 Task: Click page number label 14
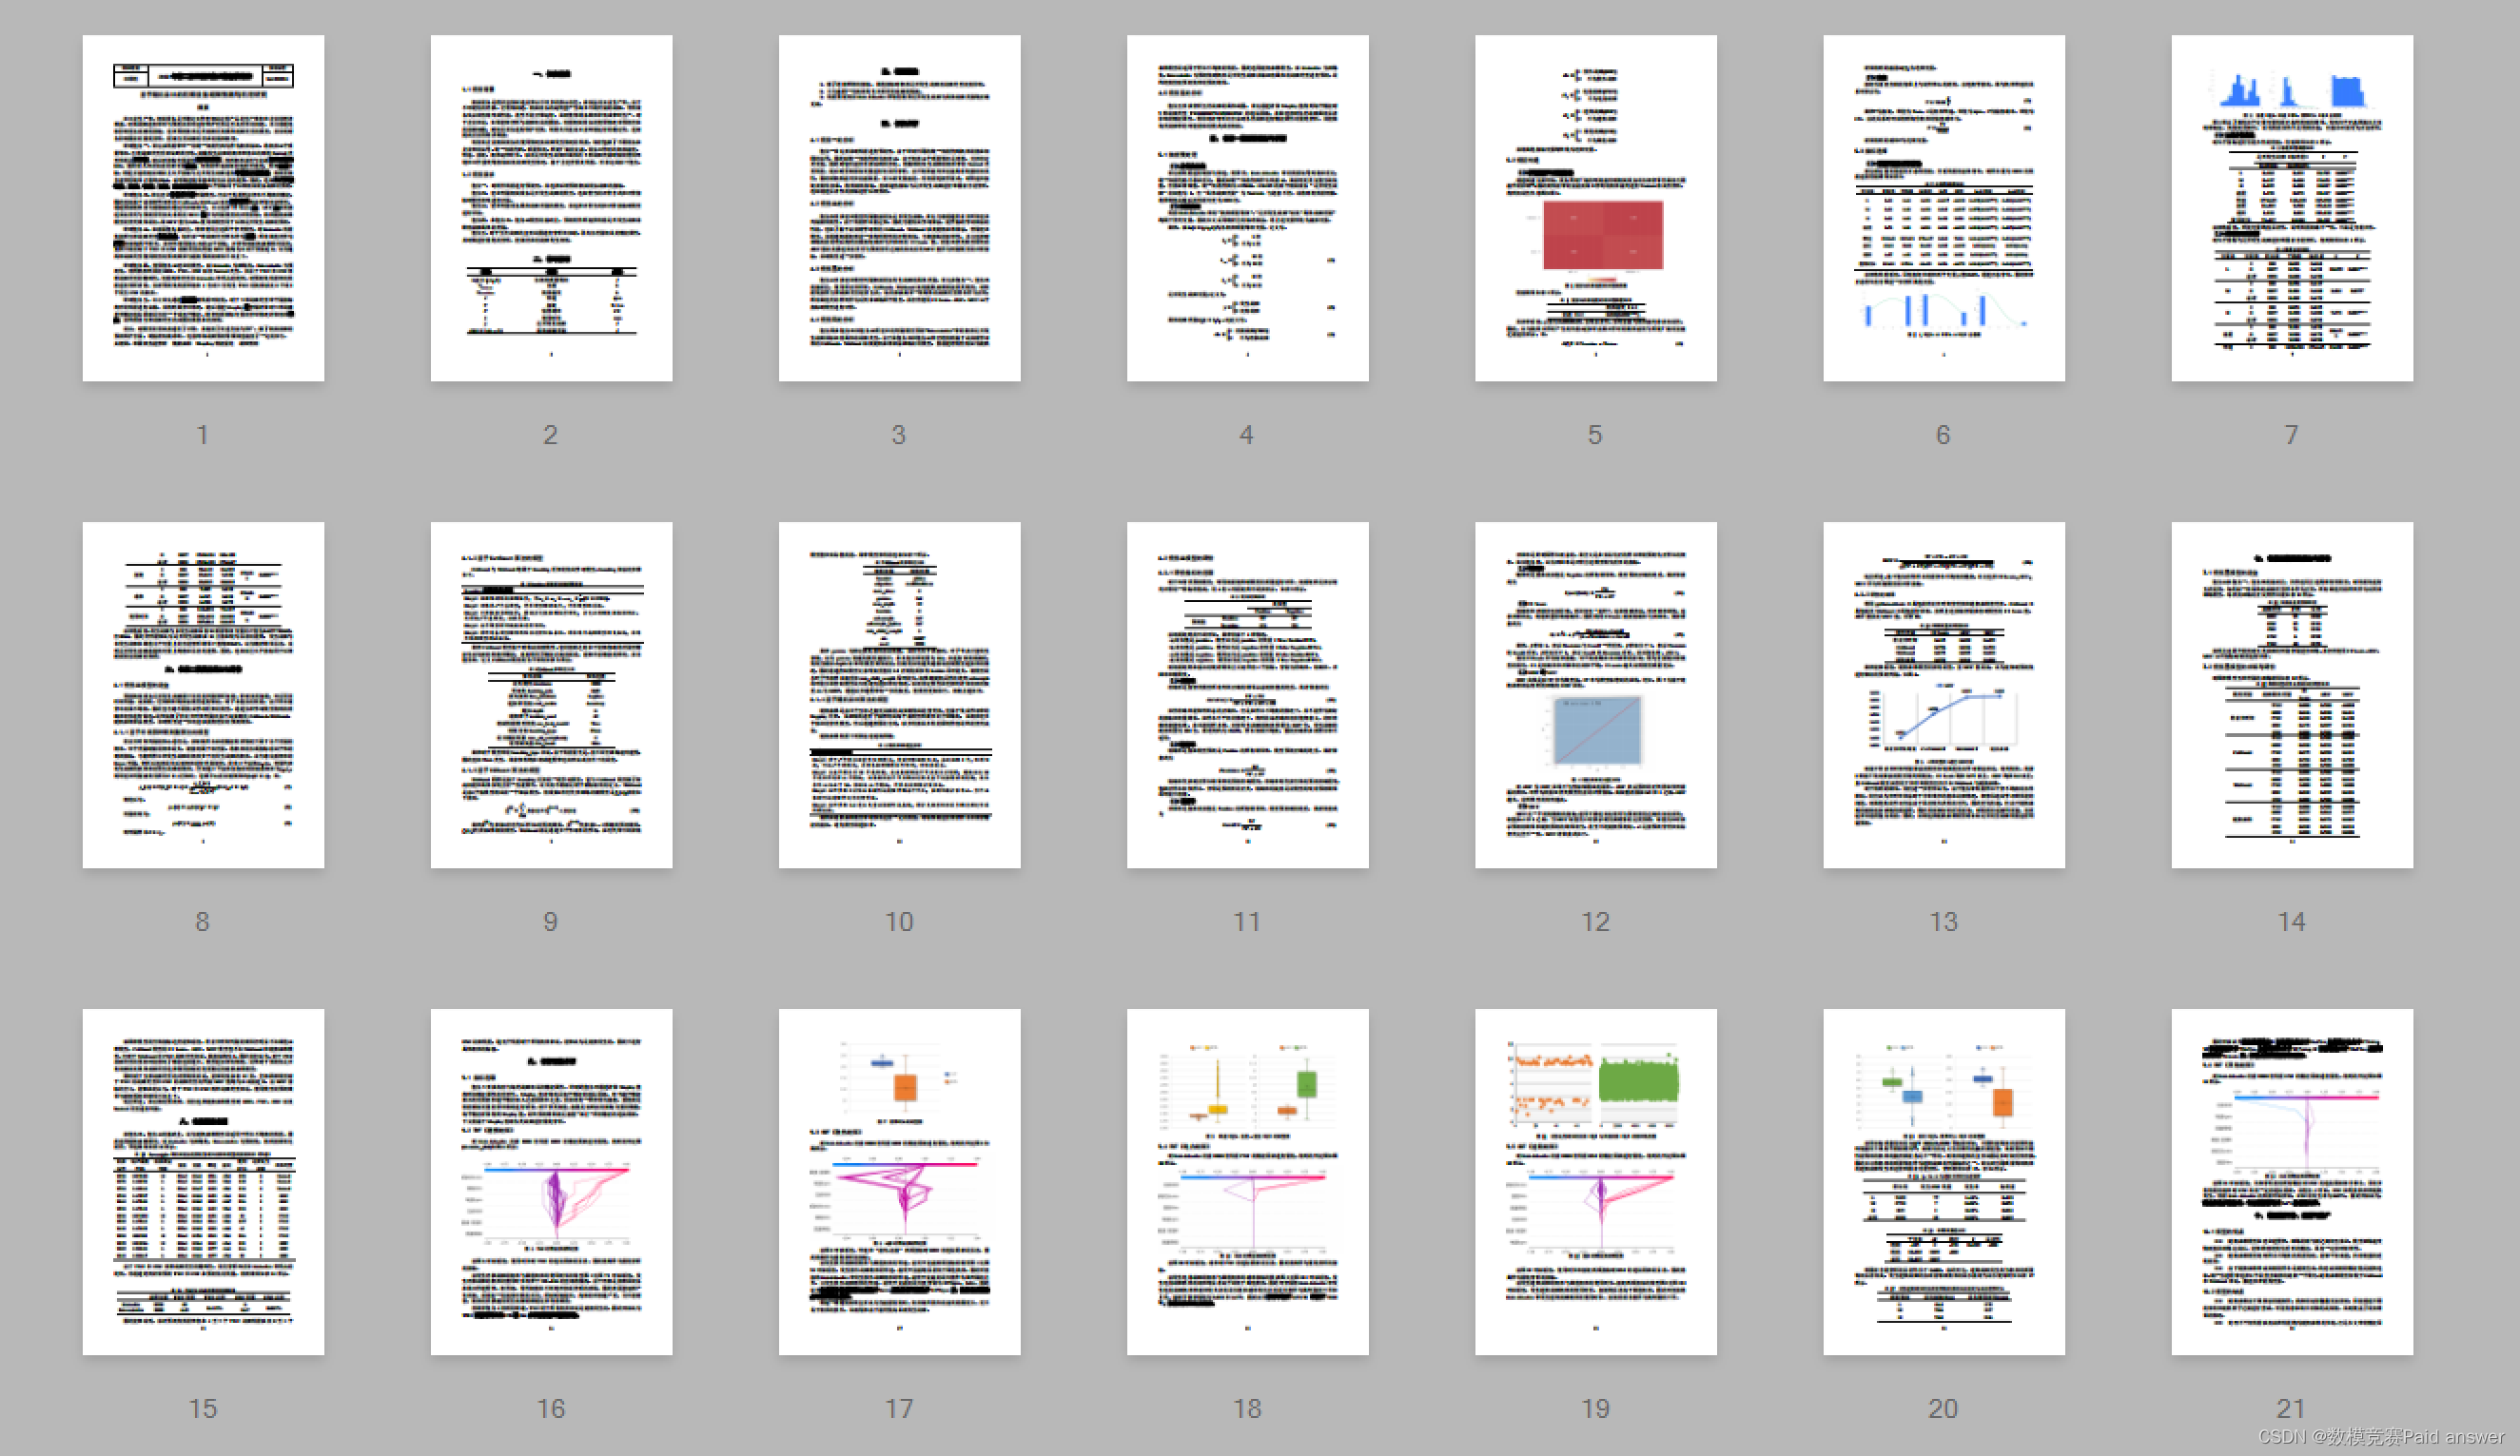[2291, 922]
